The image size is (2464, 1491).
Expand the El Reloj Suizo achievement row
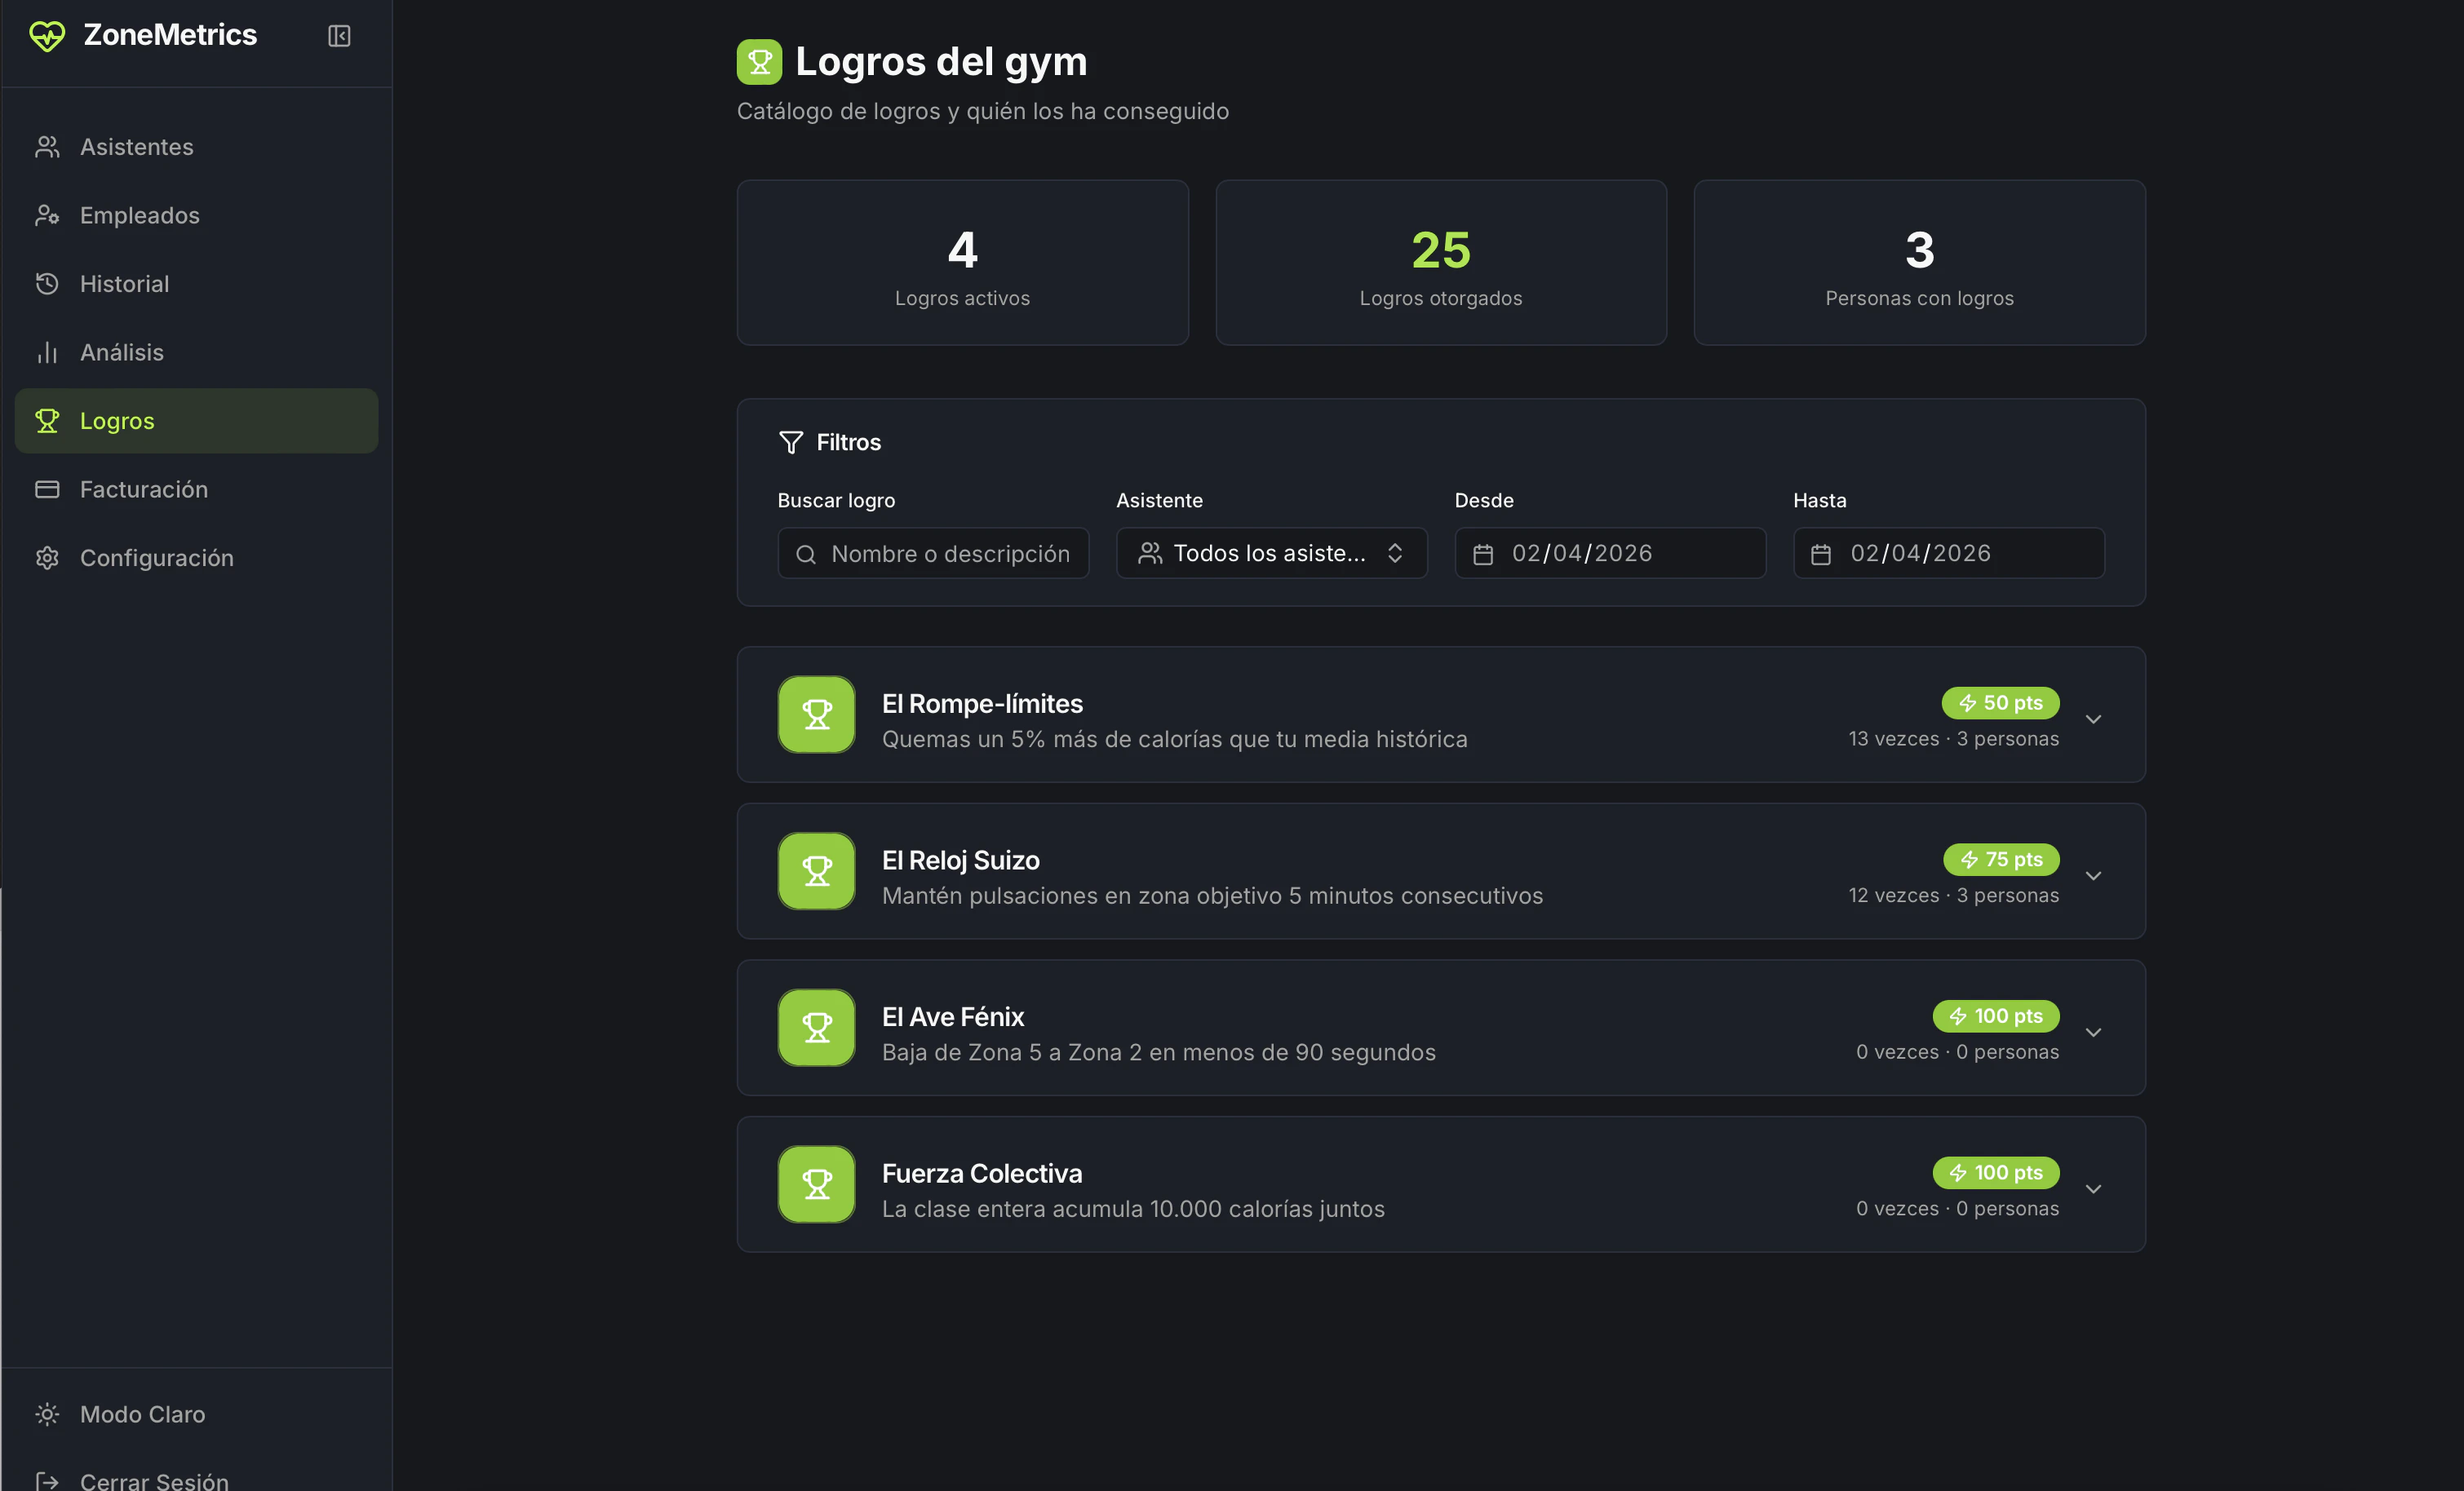2093,876
